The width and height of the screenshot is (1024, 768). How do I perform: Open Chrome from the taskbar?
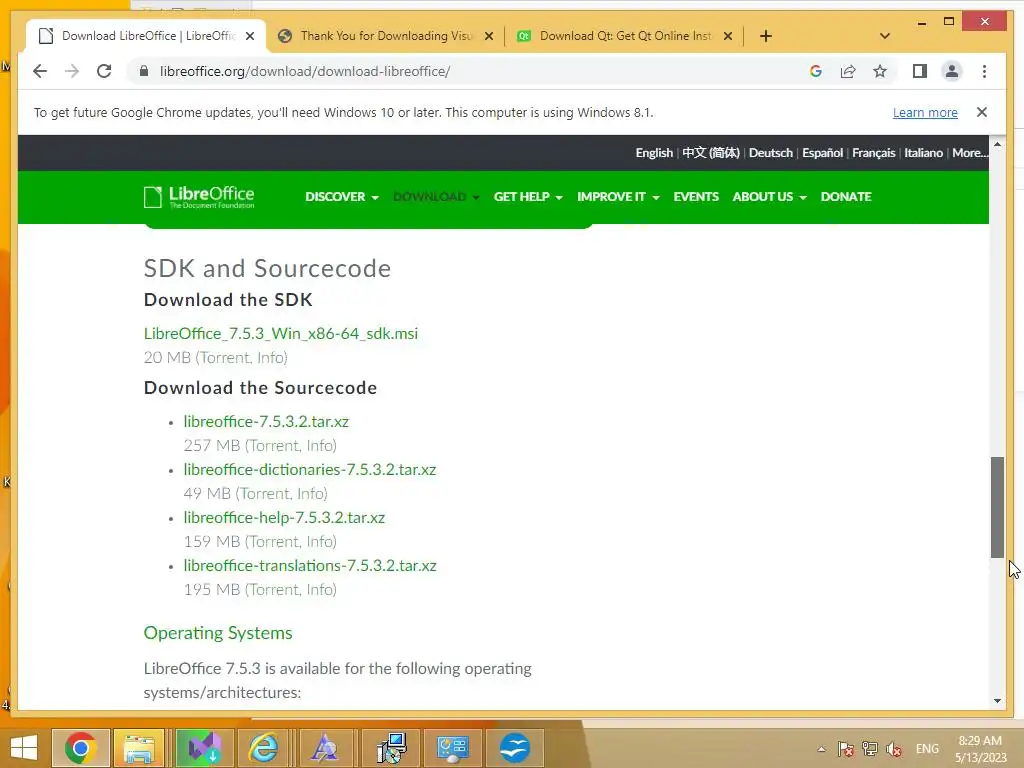(80, 748)
